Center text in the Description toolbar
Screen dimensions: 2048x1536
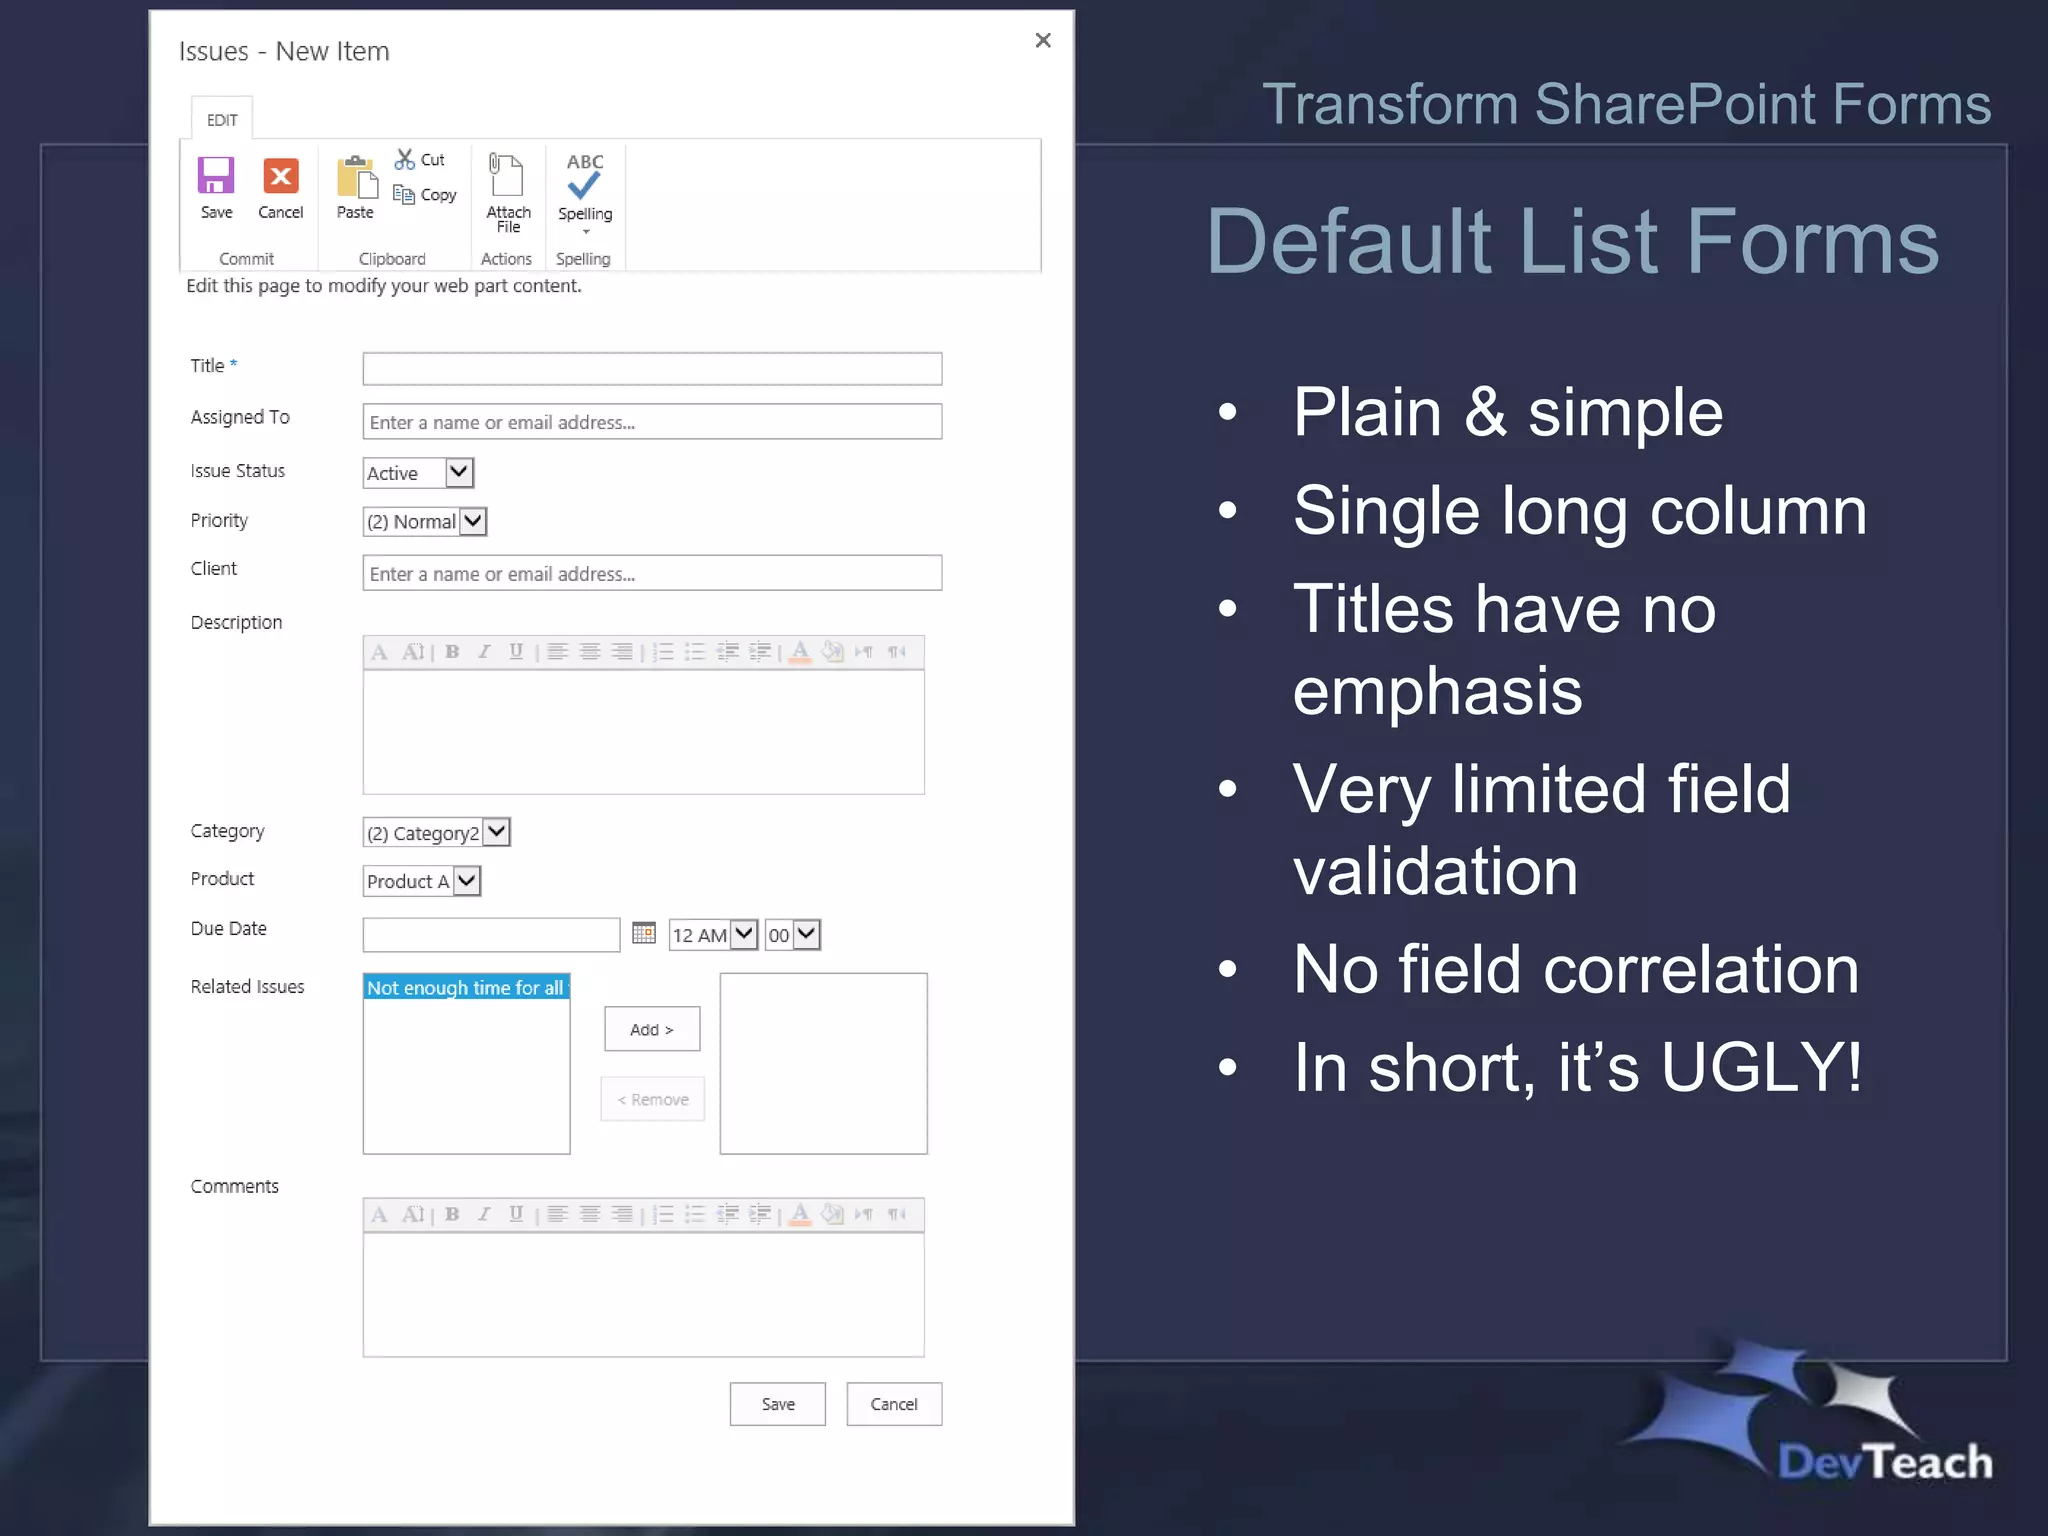590,652
